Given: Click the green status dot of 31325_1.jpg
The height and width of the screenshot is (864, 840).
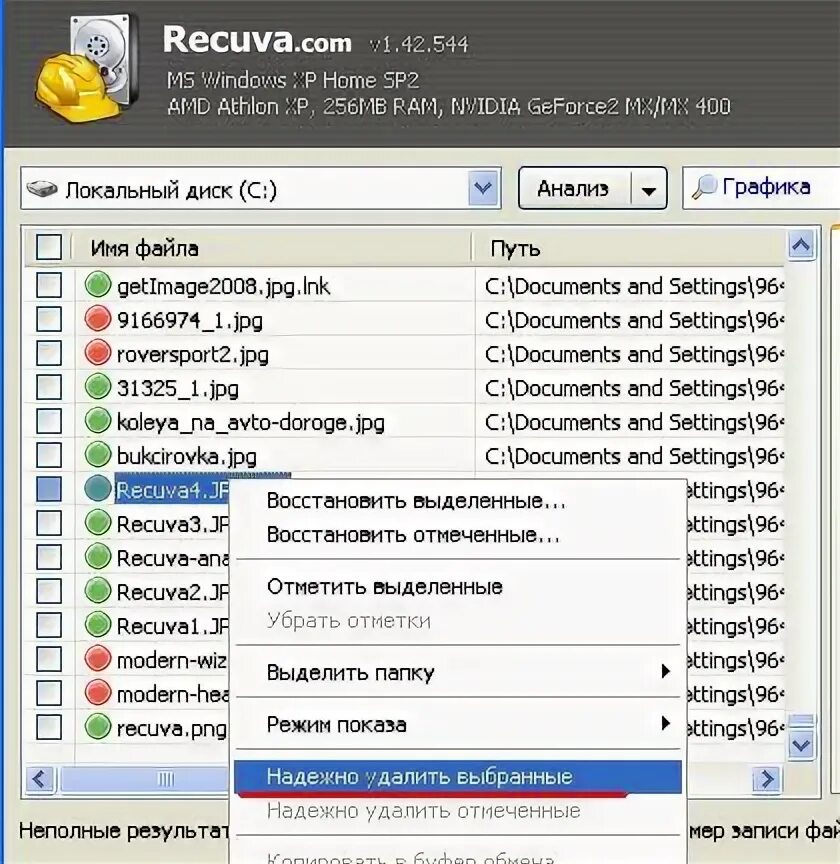Looking at the screenshot, I should pyautogui.click(x=98, y=387).
